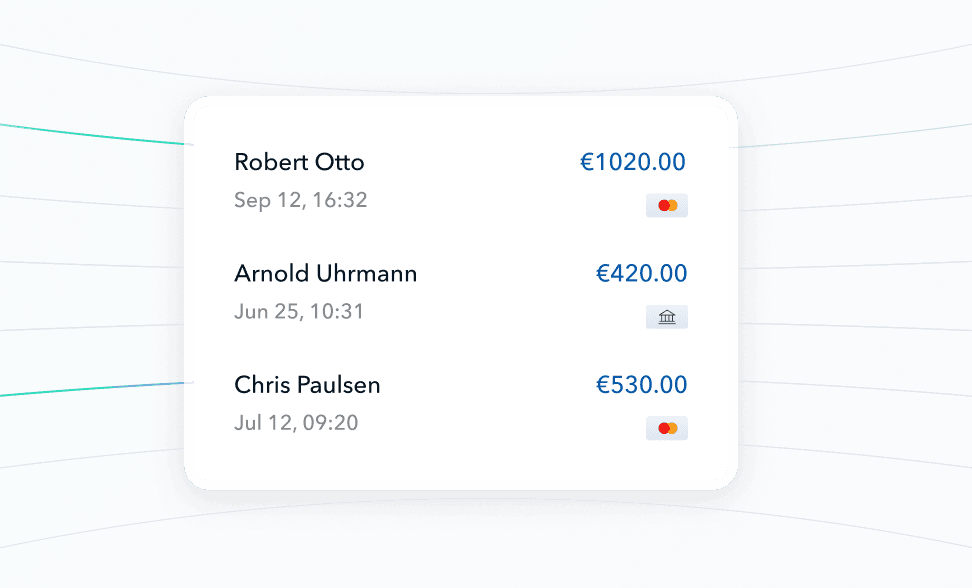The height and width of the screenshot is (588, 972).
Task: Open the Robert Otto transaction name
Action: [x=299, y=162]
